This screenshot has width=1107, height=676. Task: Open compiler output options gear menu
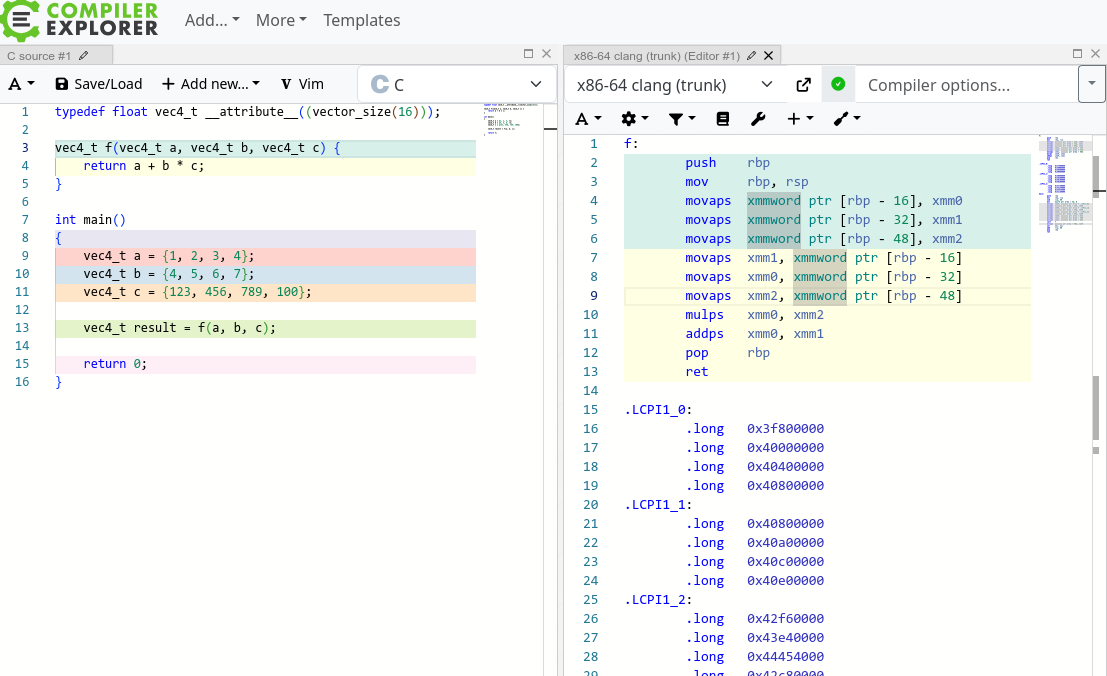point(634,119)
